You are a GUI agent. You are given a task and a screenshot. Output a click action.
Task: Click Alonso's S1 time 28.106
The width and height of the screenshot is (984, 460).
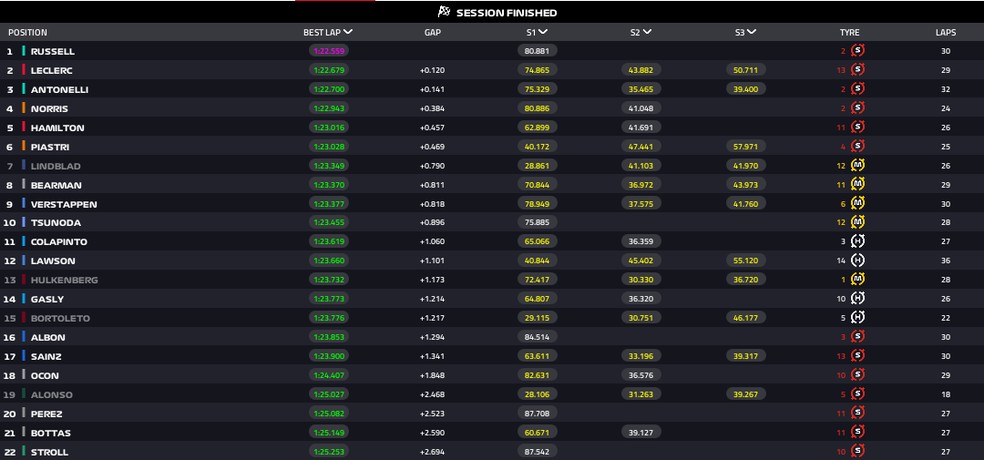pyautogui.click(x=537, y=395)
